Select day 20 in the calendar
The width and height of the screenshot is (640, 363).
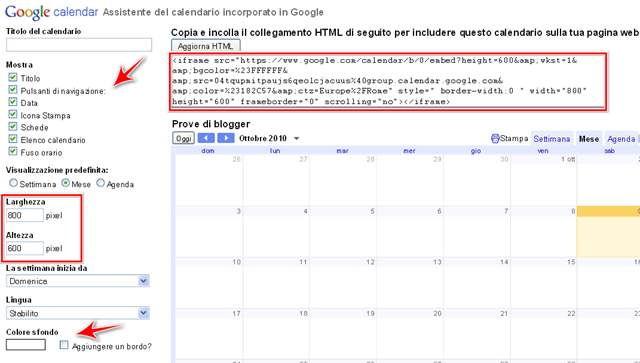coord(437,313)
